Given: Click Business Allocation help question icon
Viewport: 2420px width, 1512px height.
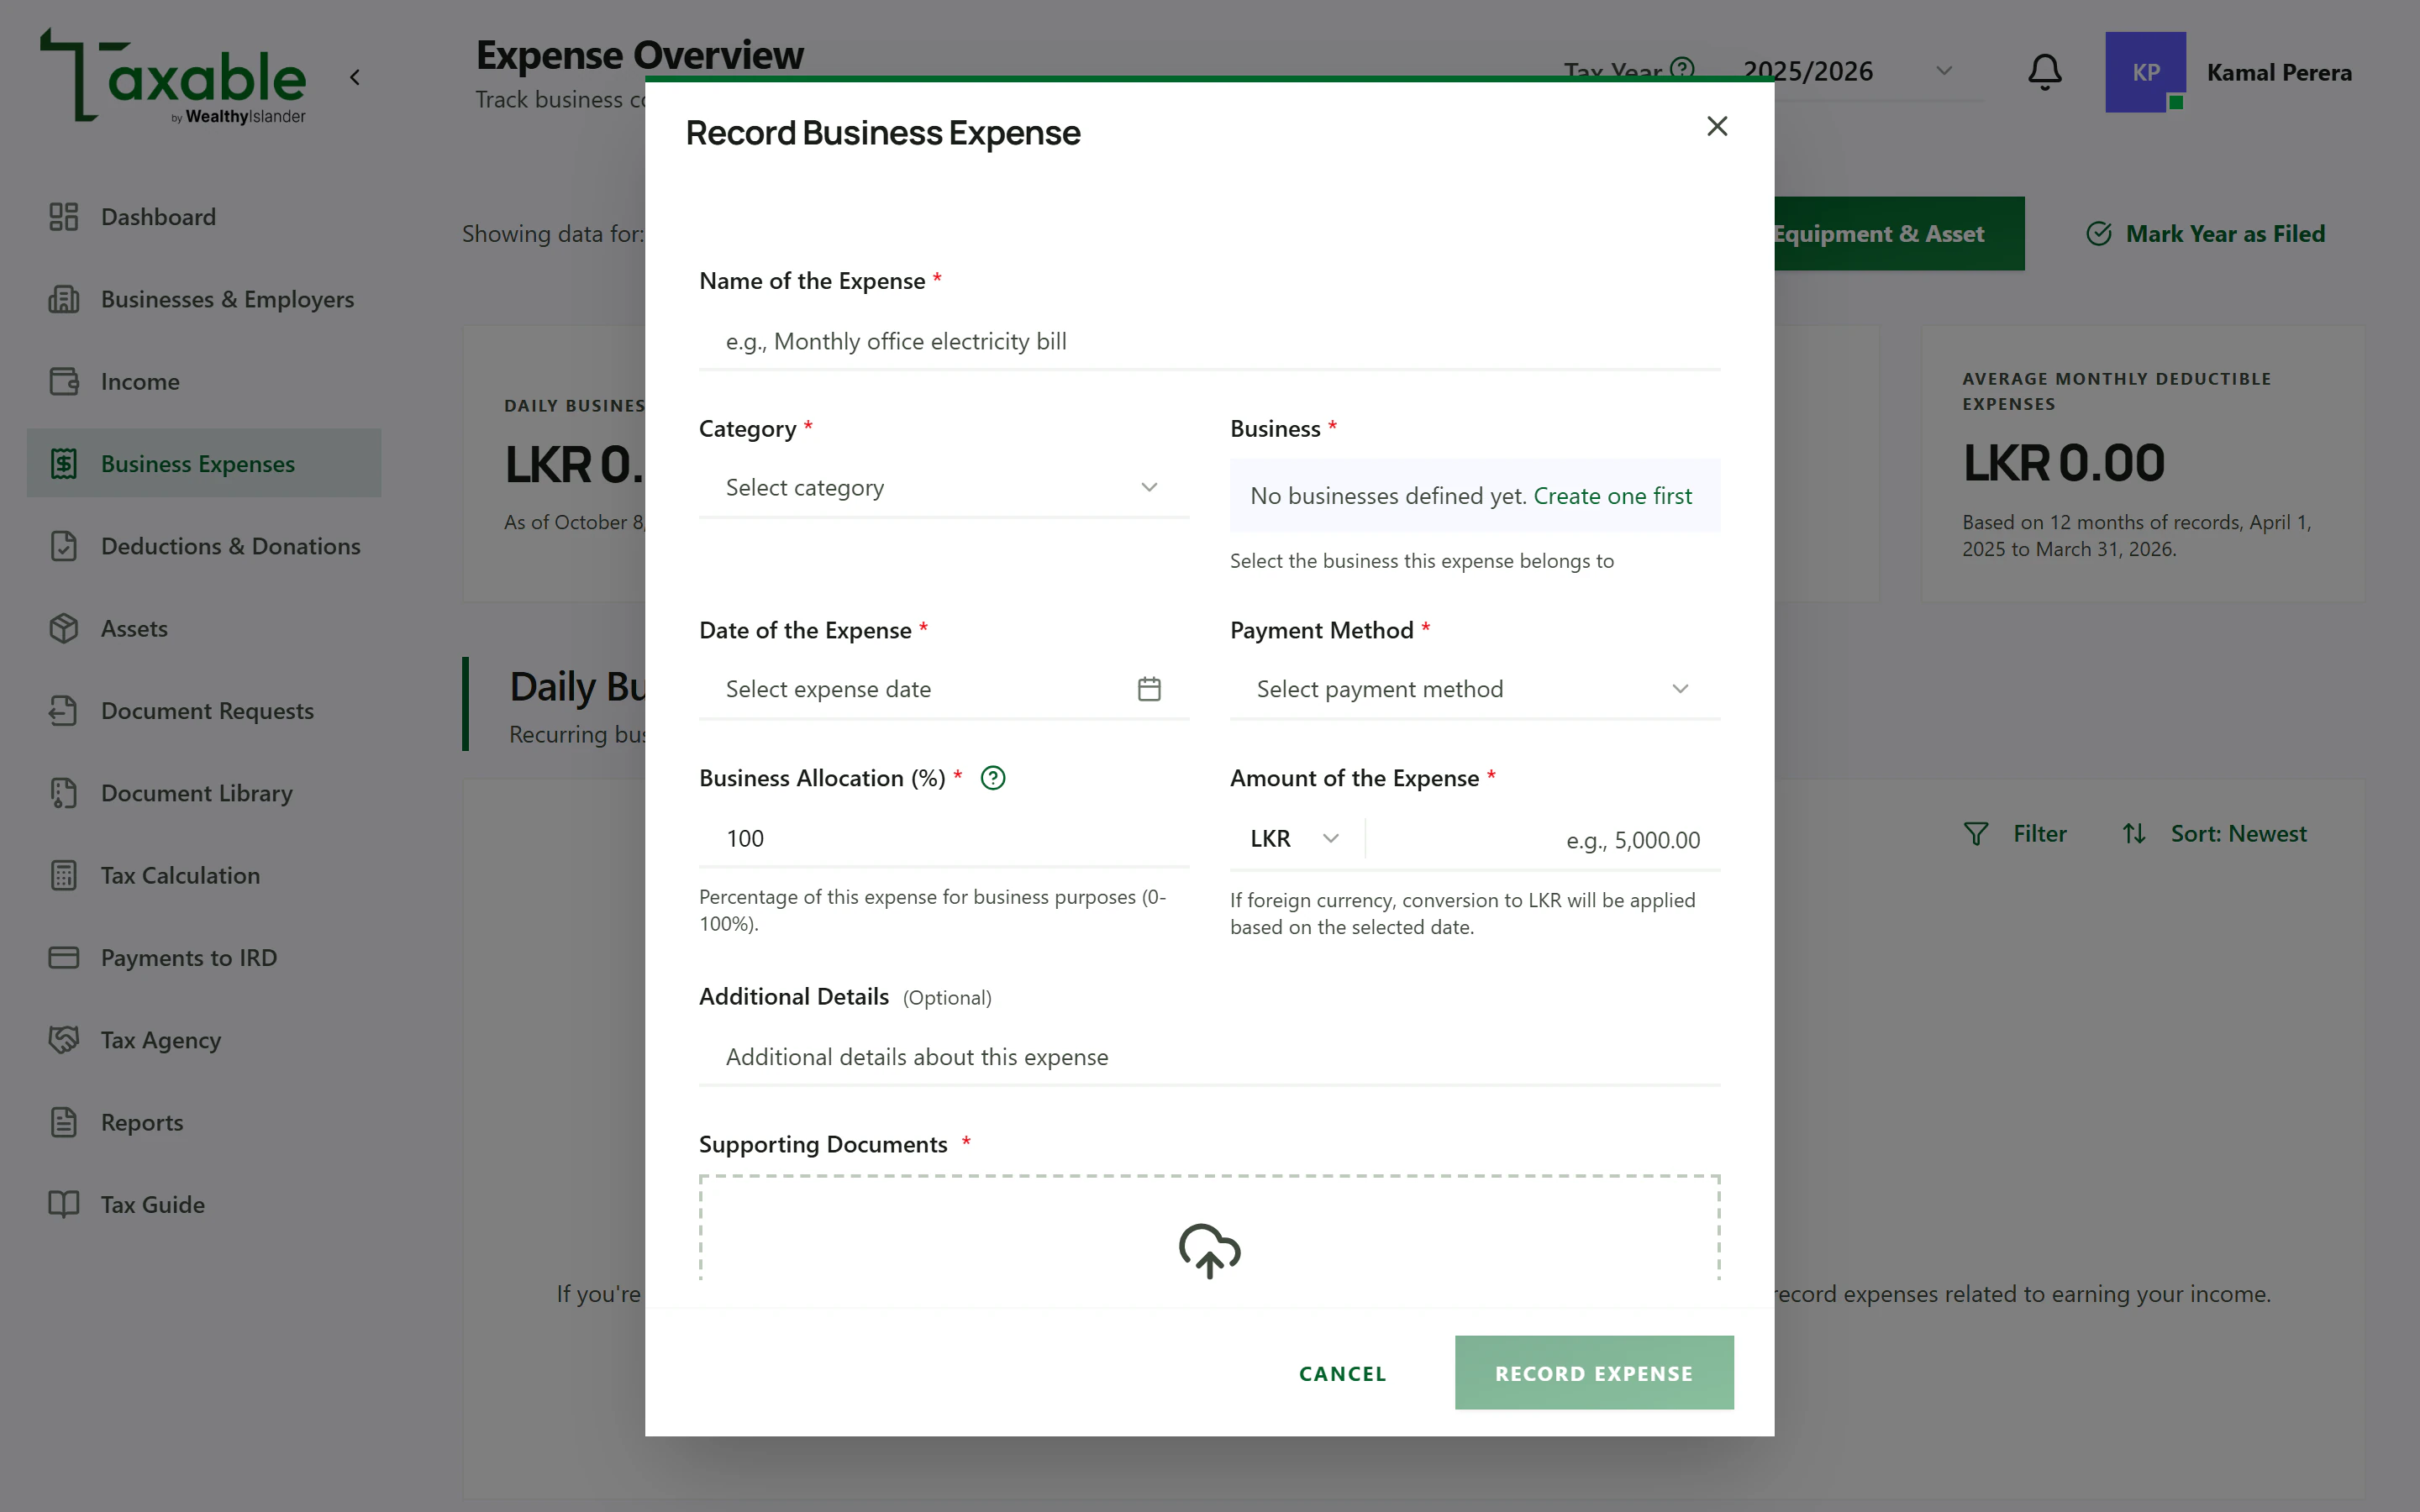Looking at the screenshot, I should coord(992,778).
